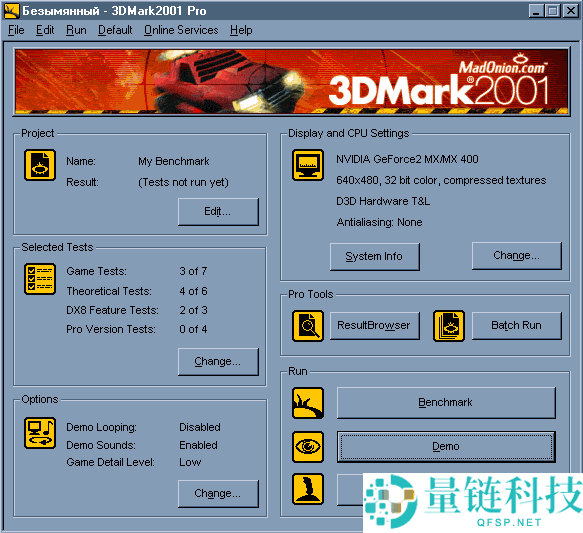Screen dimensions: 583x533
Task: Click the Benchmark run icon
Action: [x=307, y=403]
